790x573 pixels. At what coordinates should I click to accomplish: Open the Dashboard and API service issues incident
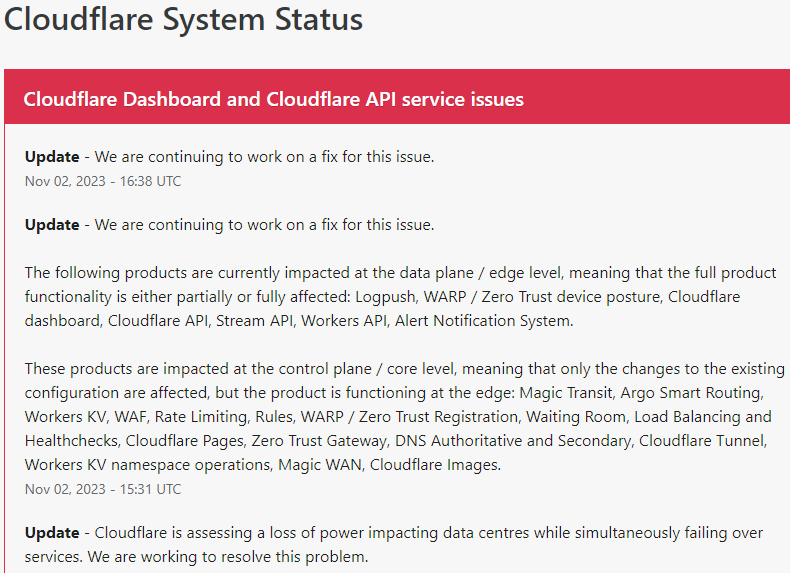coord(273,99)
